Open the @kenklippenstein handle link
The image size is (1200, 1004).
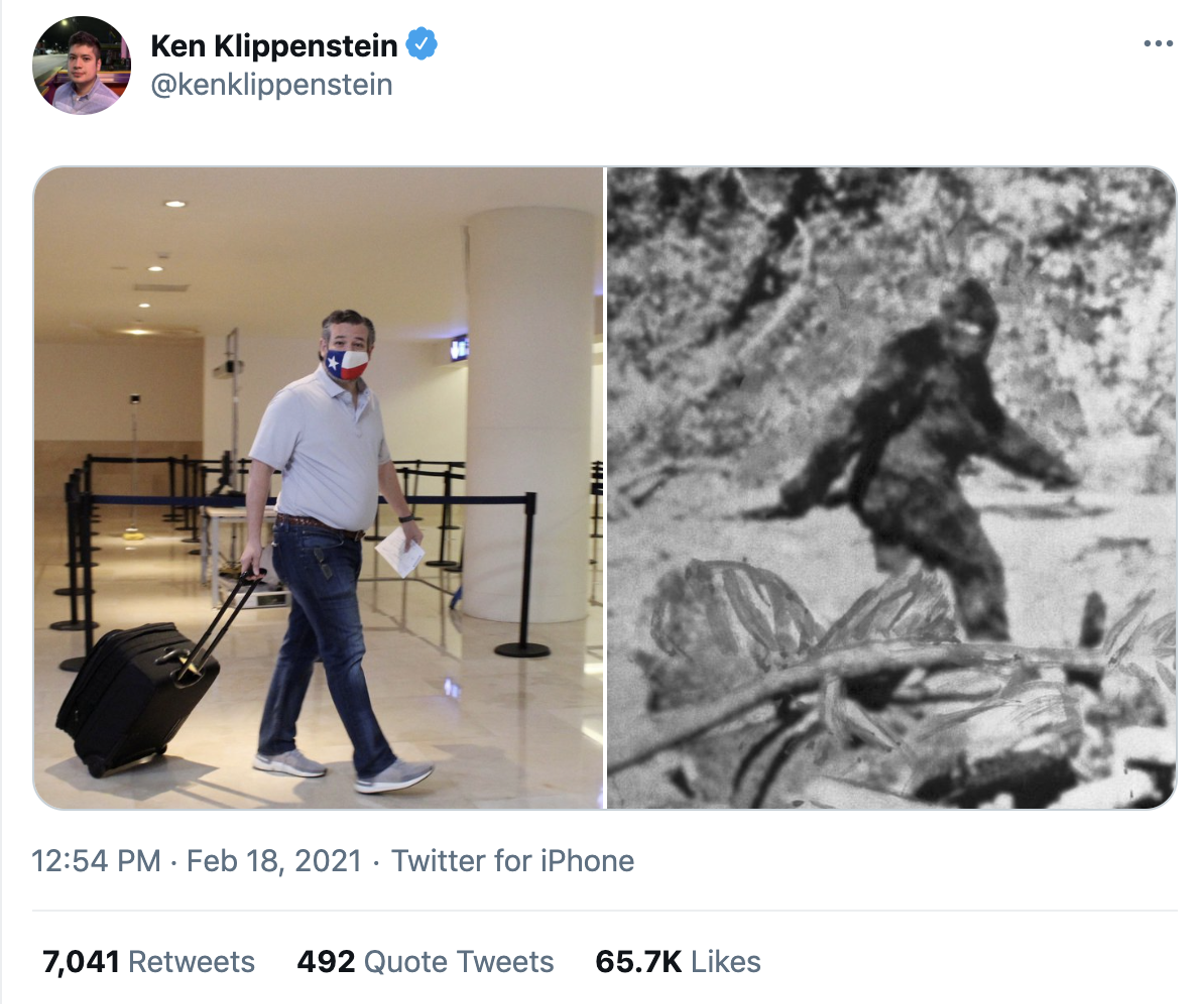point(271,86)
